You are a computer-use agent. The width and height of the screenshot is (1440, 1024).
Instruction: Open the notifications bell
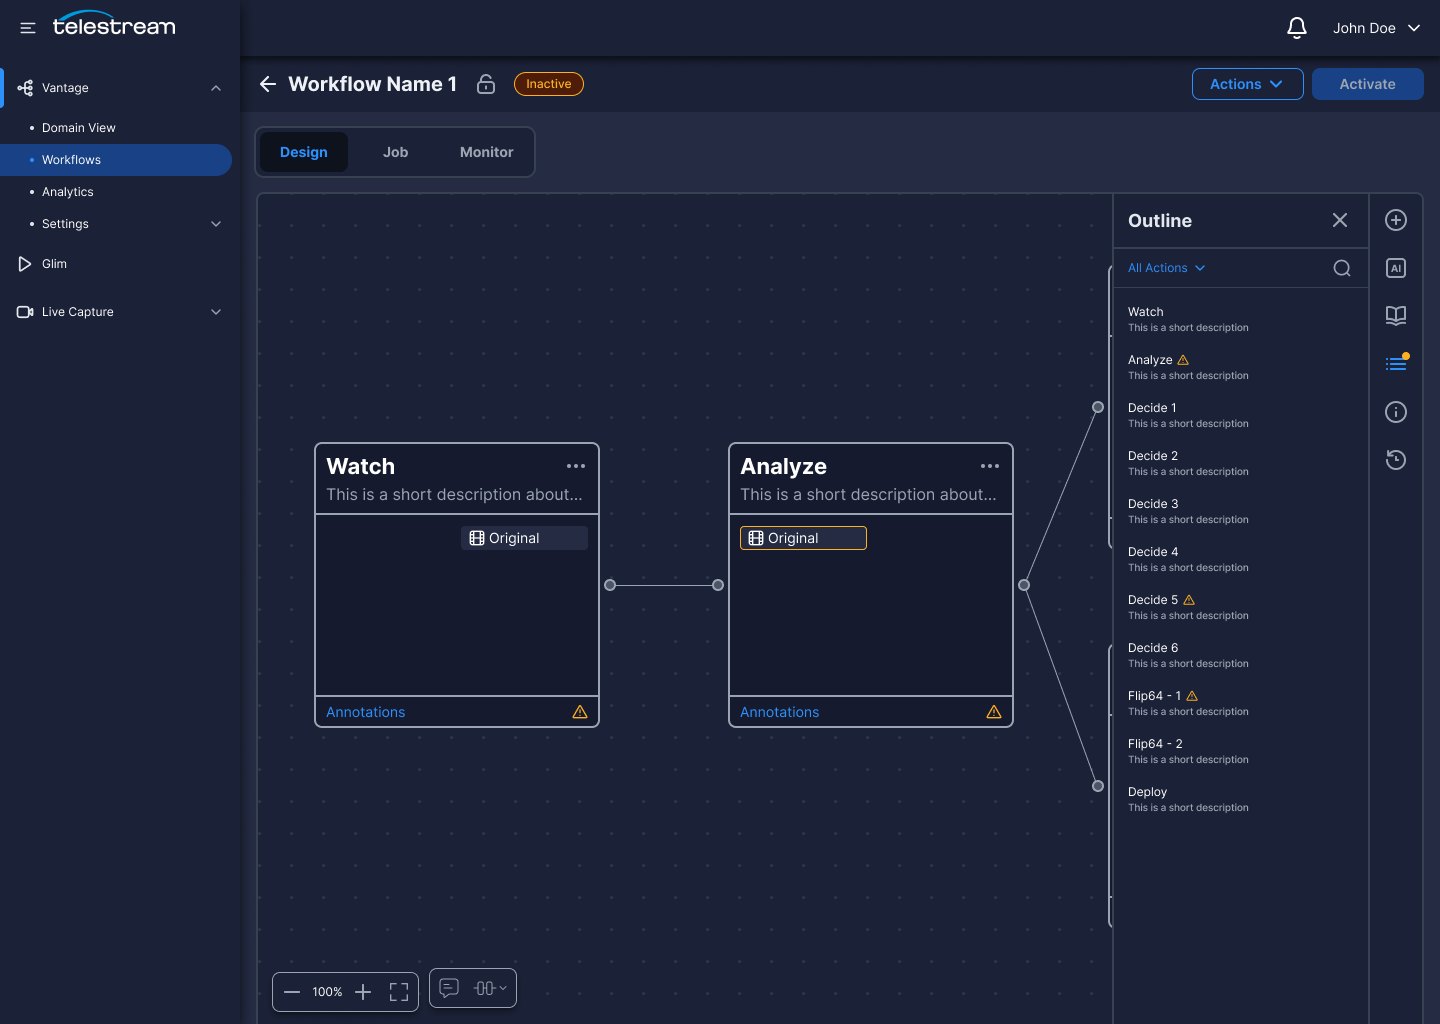(x=1296, y=28)
